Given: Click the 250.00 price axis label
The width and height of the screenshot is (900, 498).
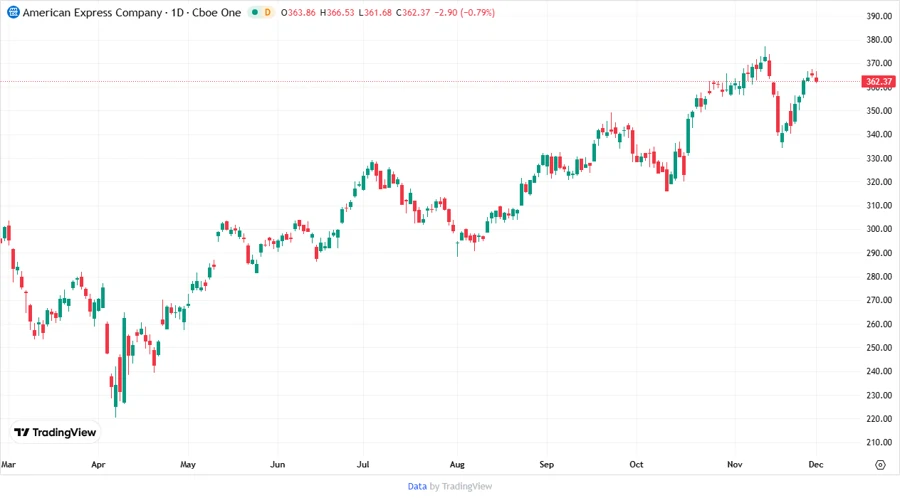Looking at the screenshot, I should tap(879, 348).
